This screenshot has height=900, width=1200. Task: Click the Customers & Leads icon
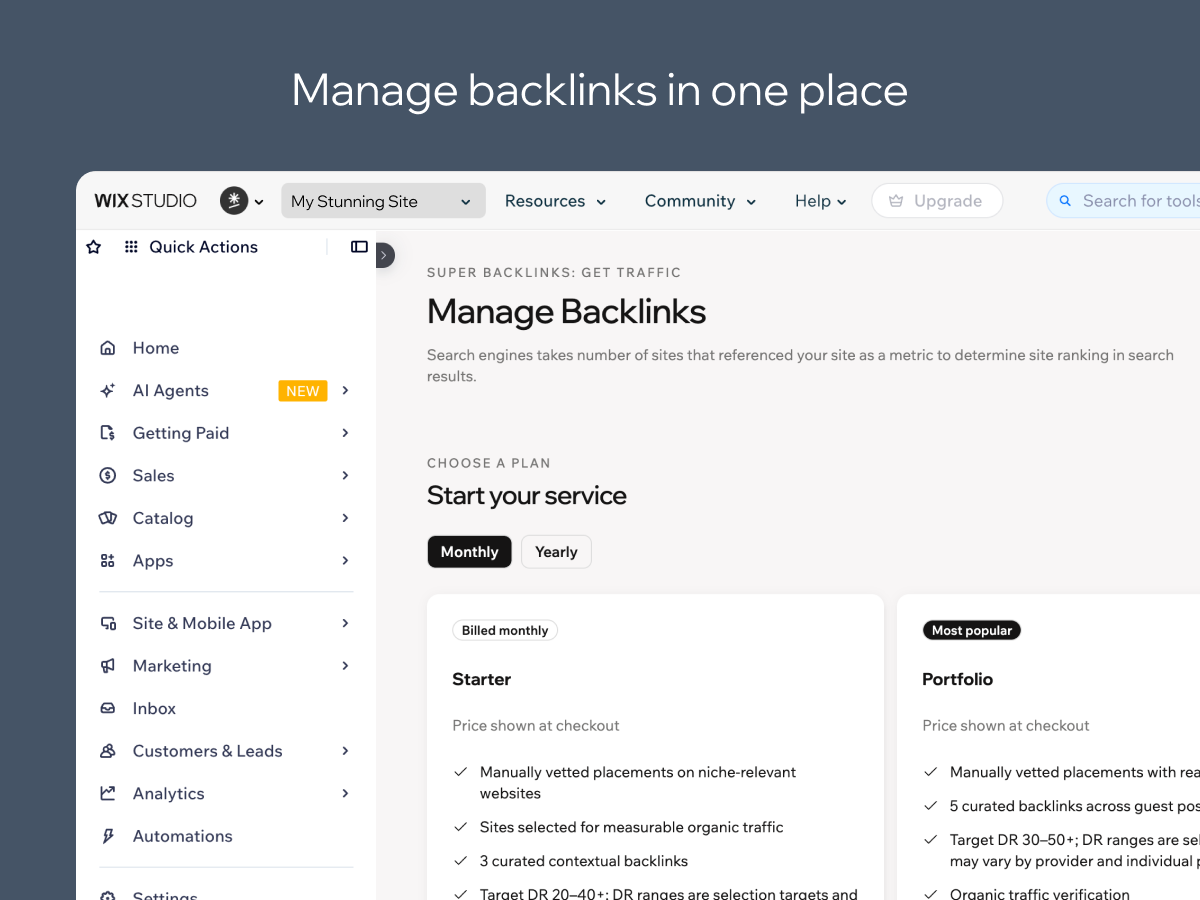(108, 751)
